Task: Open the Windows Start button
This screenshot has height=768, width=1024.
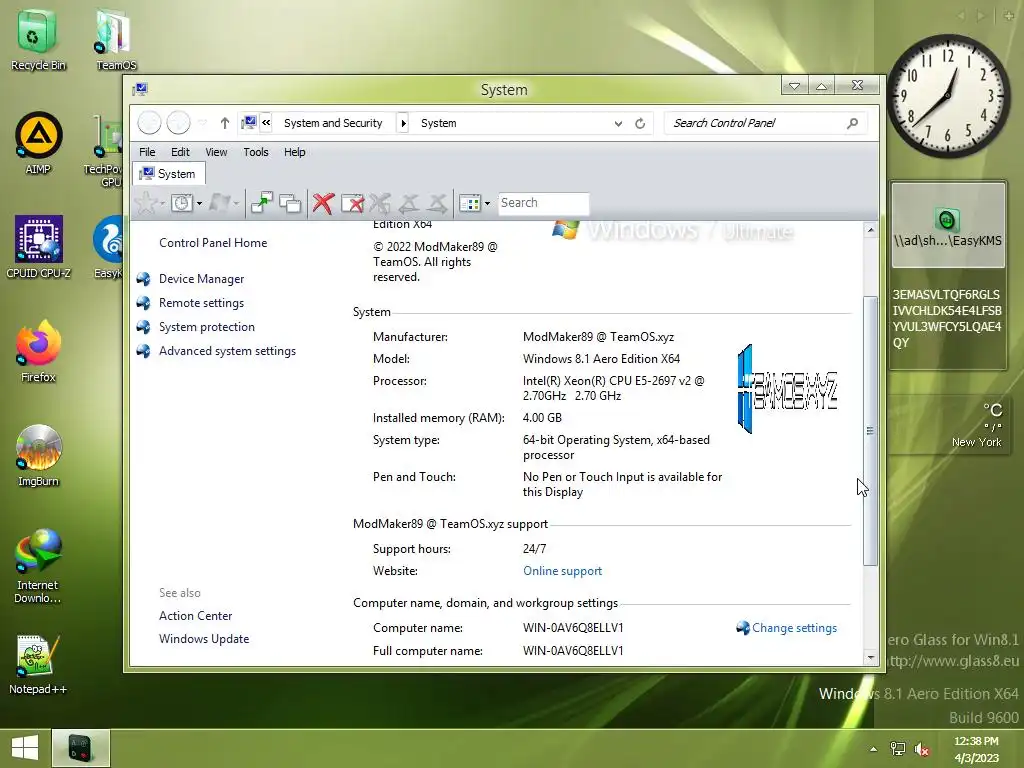Action: pyautogui.click(x=25, y=748)
